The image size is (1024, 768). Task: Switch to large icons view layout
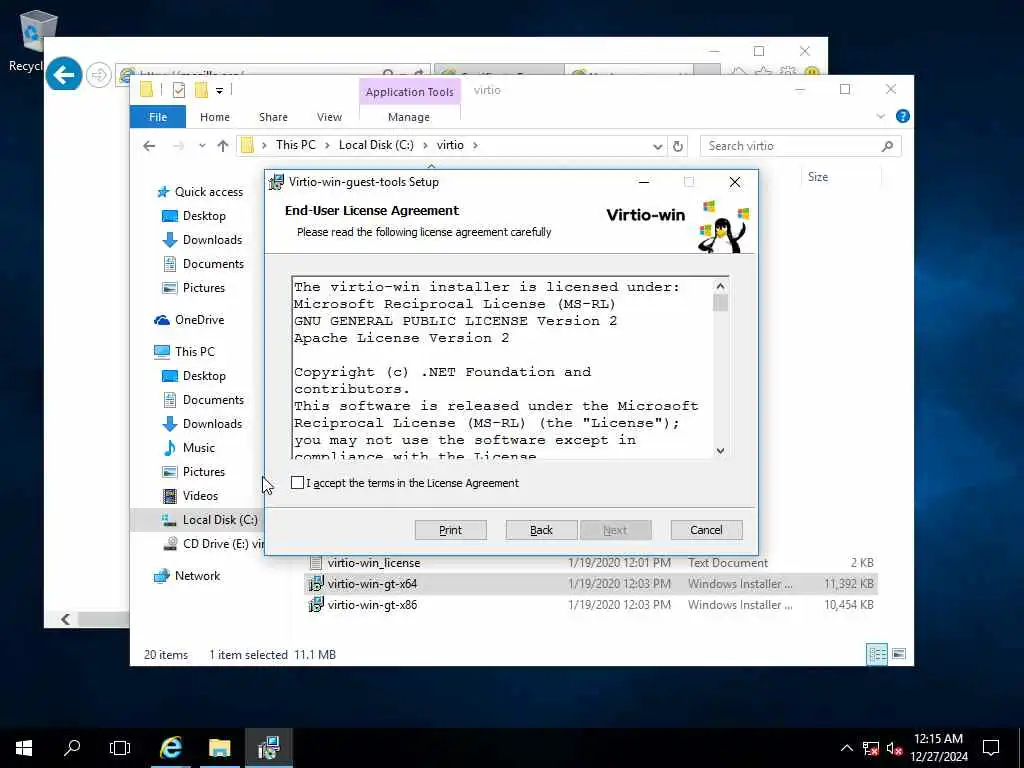click(x=899, y=654)
